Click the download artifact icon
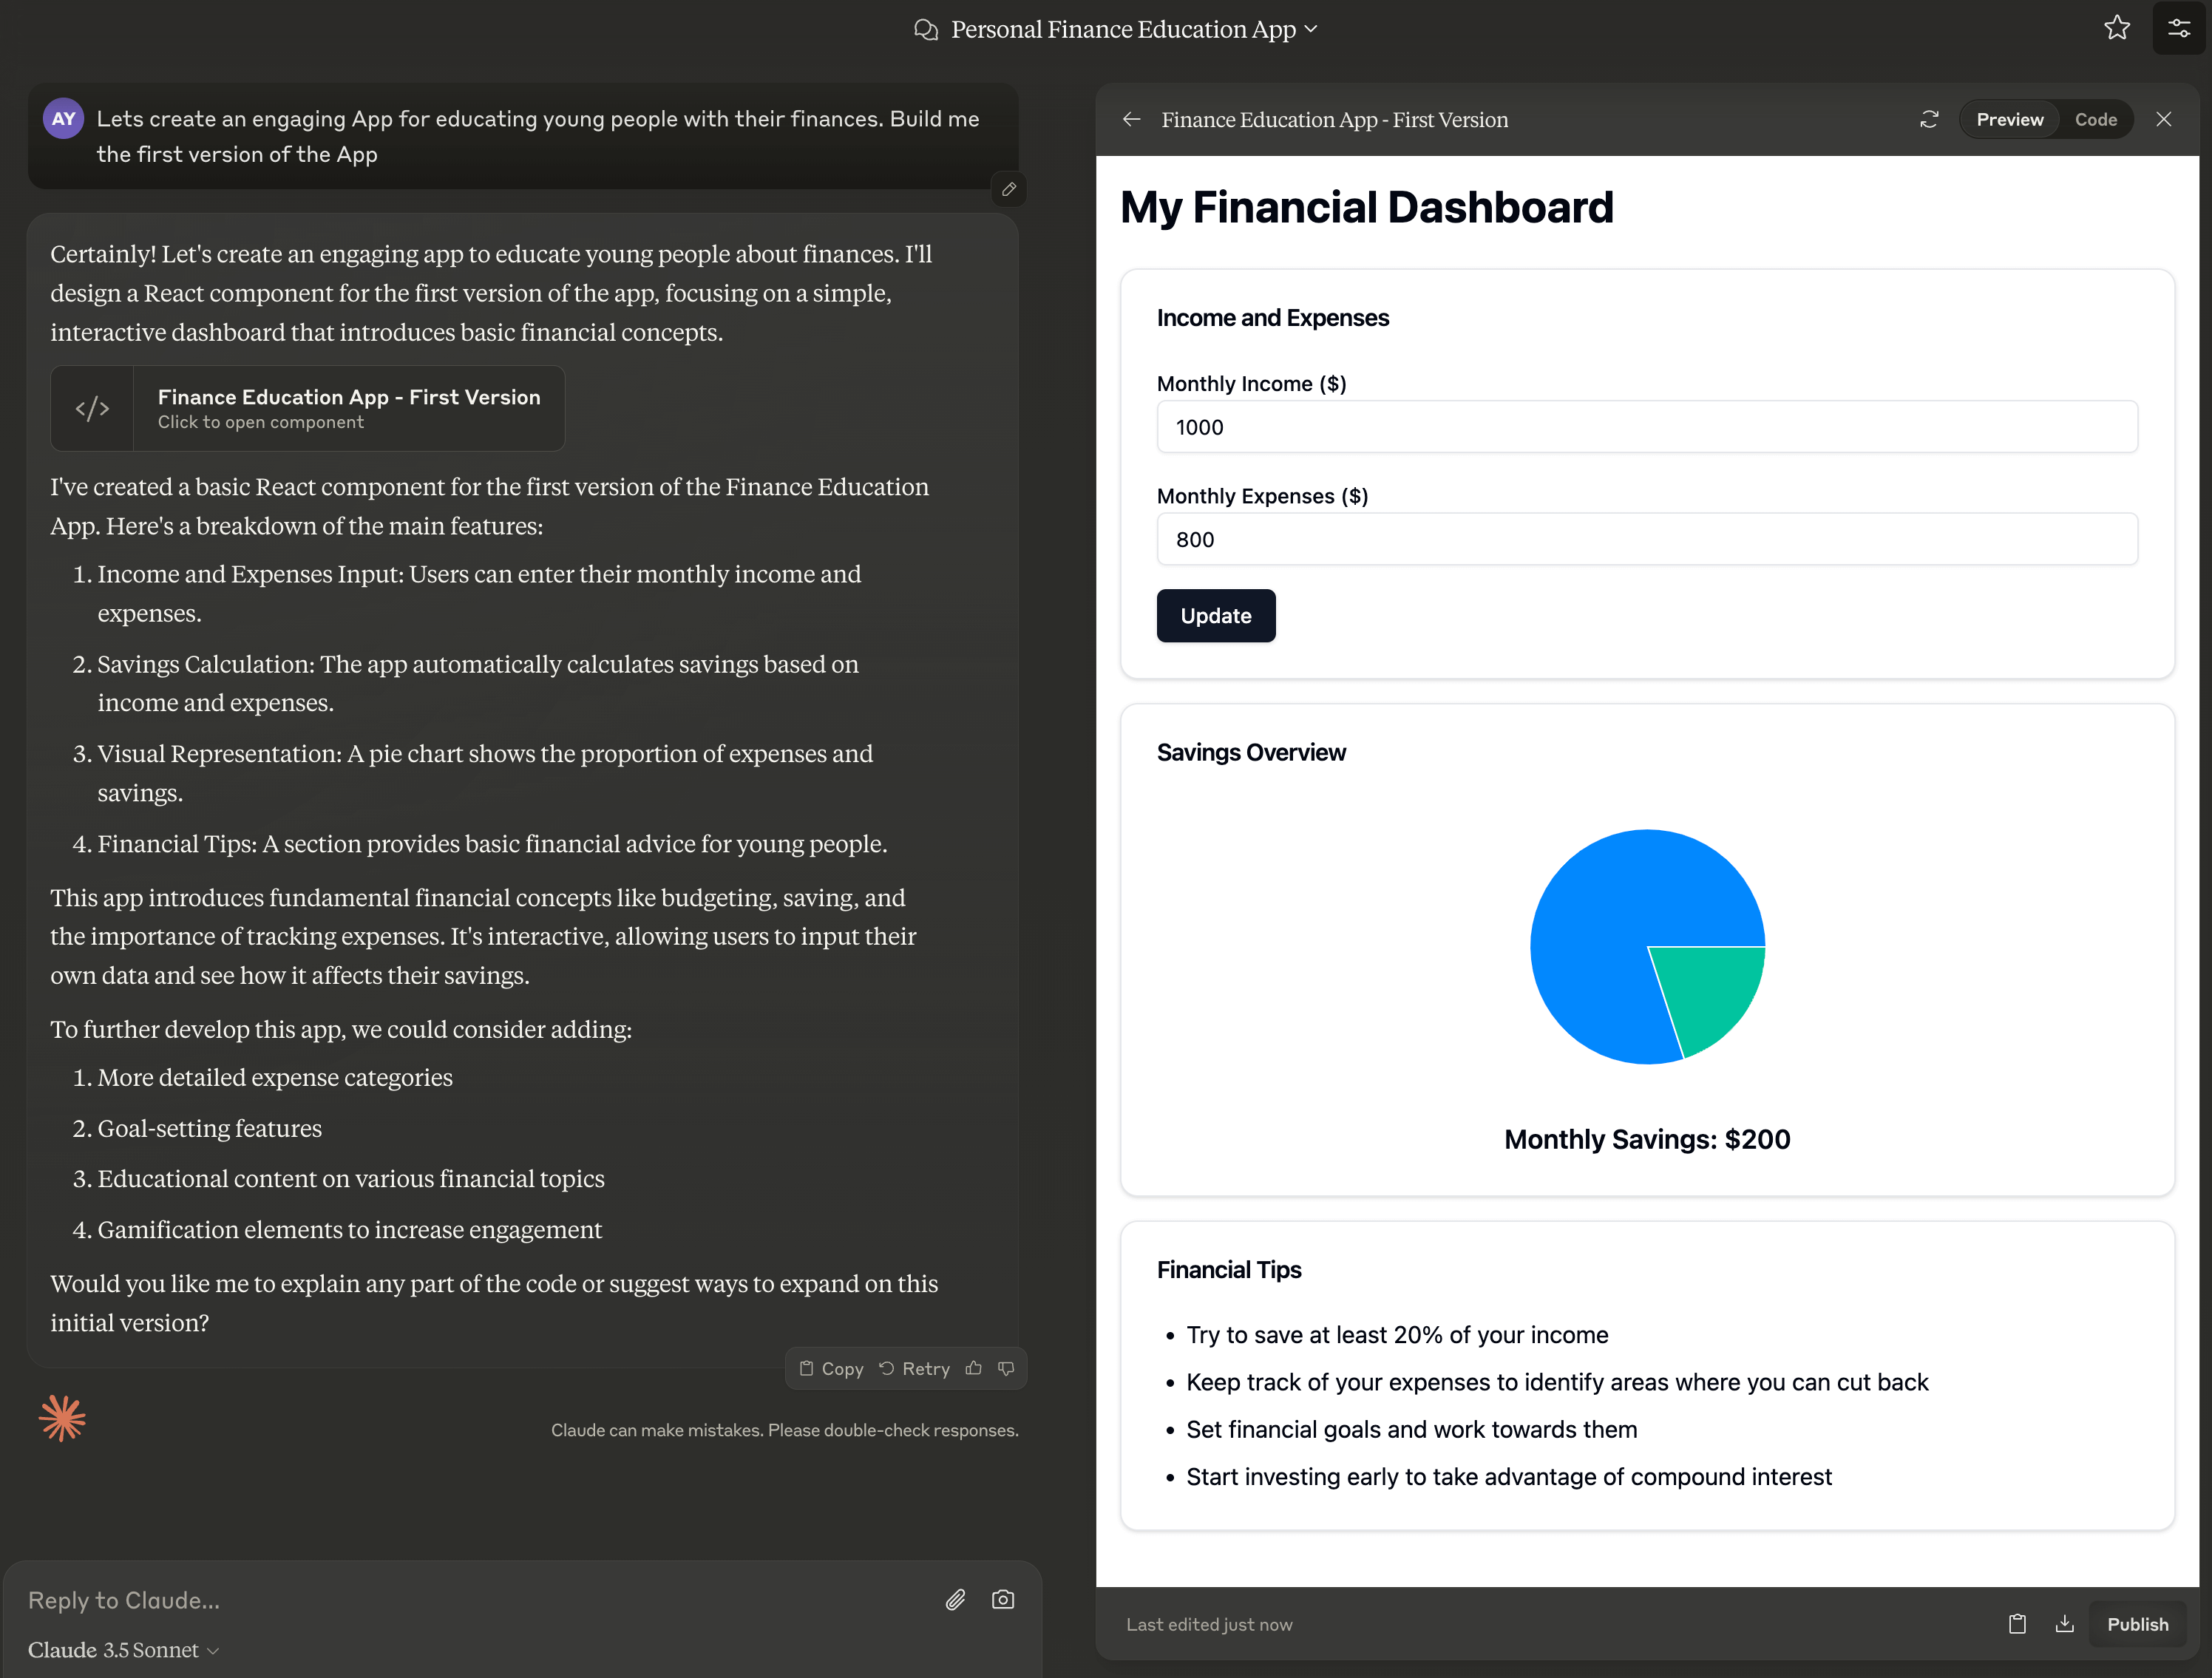Image resolution: width=2212 pixels, height=1678 pixels. [x=2066, y=1623]
